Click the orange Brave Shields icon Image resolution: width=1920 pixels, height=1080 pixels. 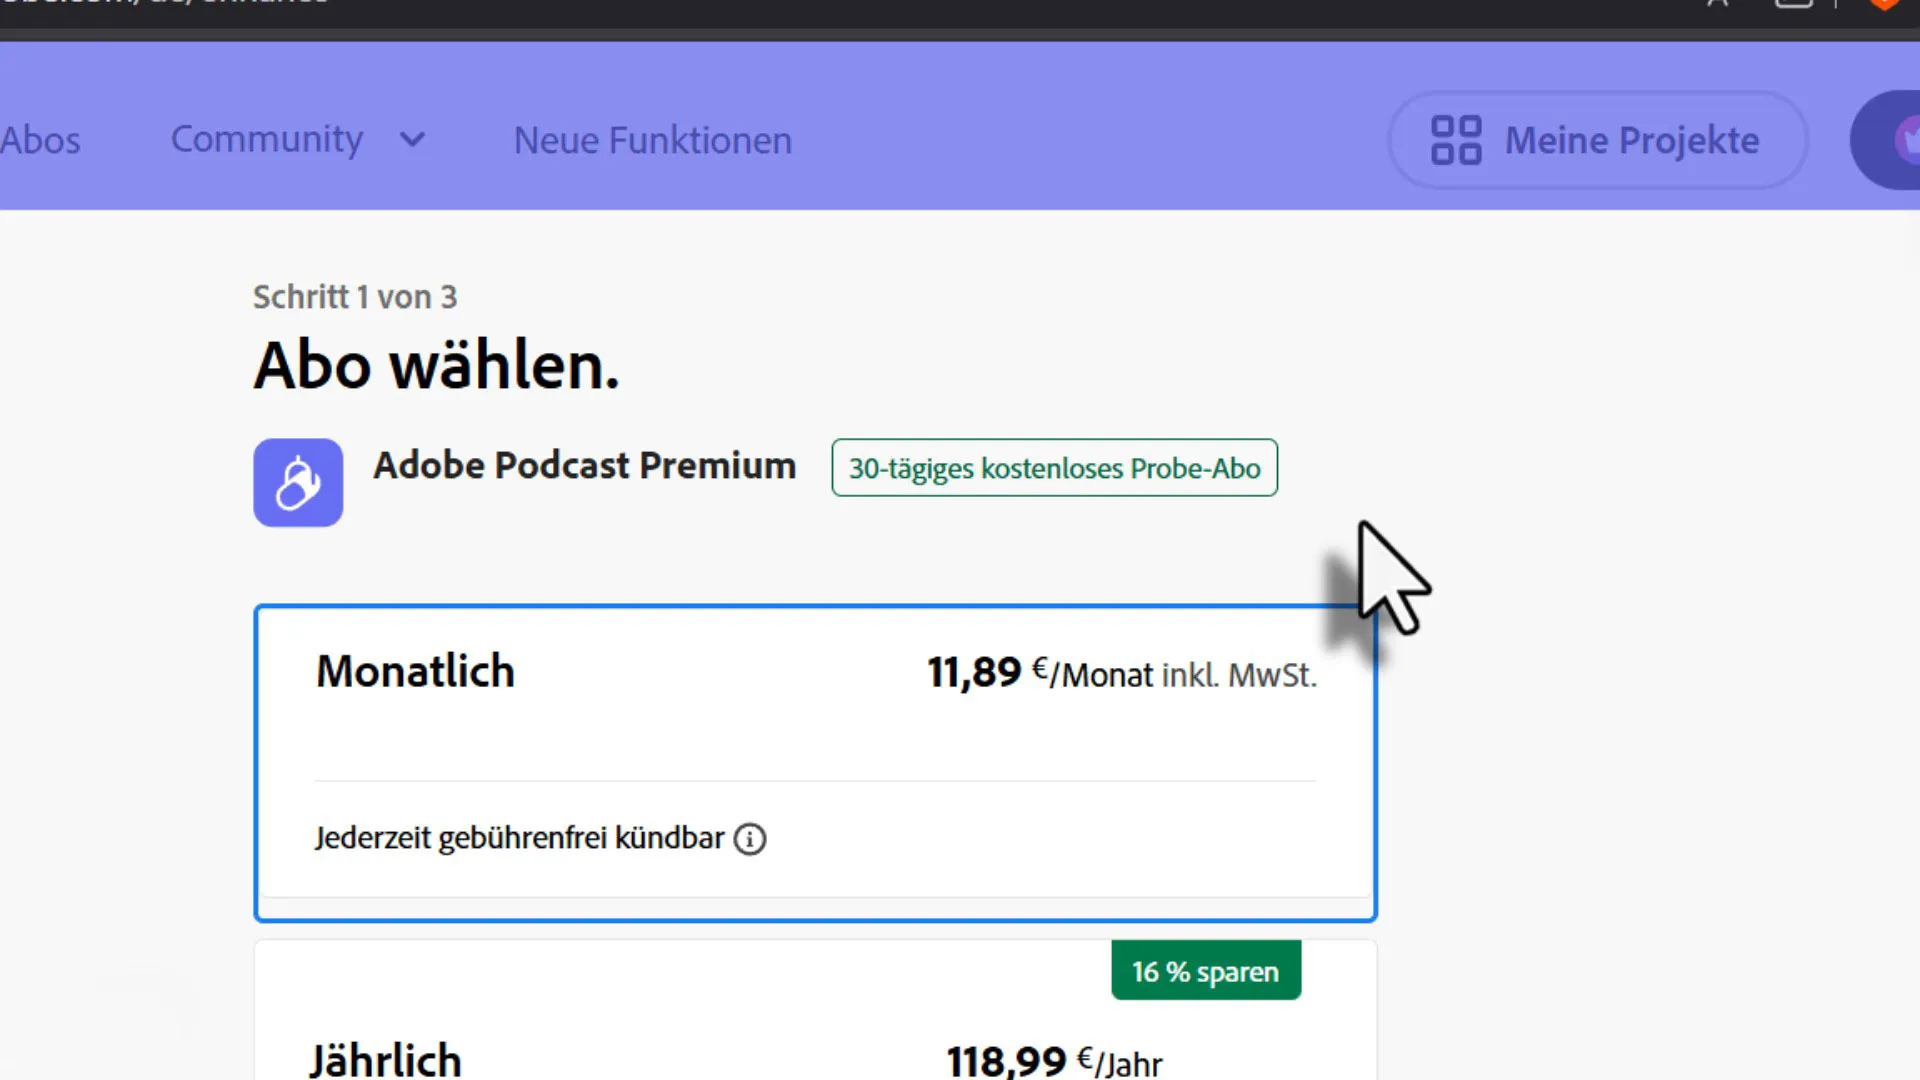pos(1885,4)
